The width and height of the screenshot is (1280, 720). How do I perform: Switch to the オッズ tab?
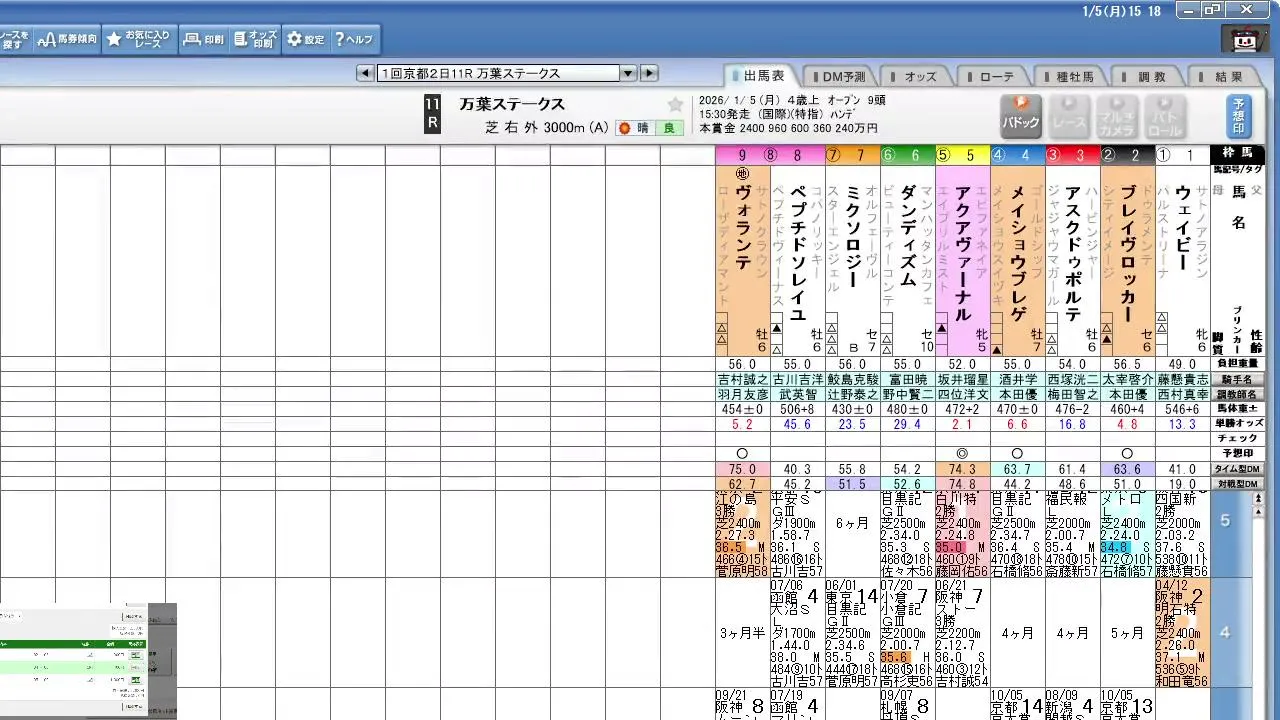(915, 77)
